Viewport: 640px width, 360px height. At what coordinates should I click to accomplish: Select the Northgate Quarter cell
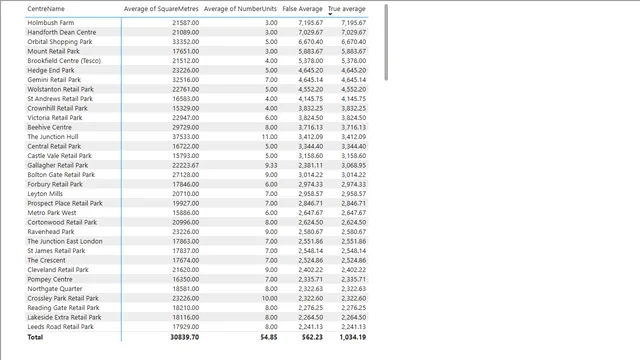[55, 289]
